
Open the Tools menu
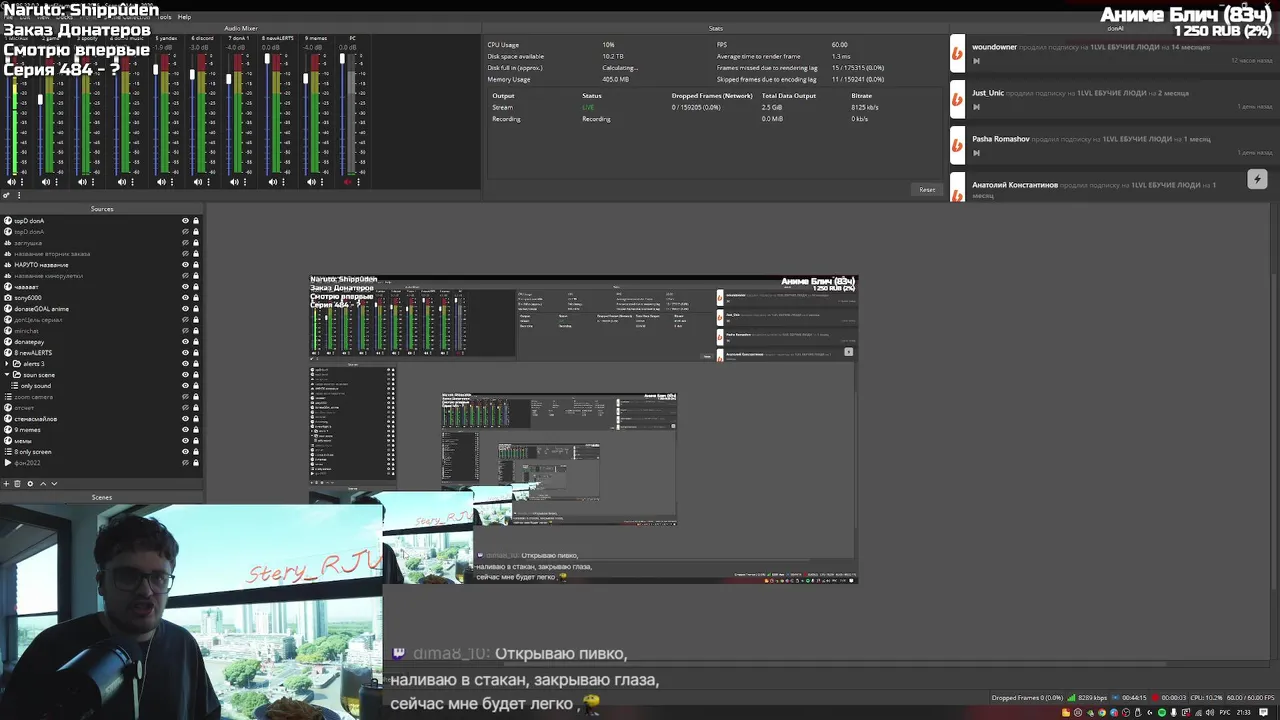coord(164,17)
